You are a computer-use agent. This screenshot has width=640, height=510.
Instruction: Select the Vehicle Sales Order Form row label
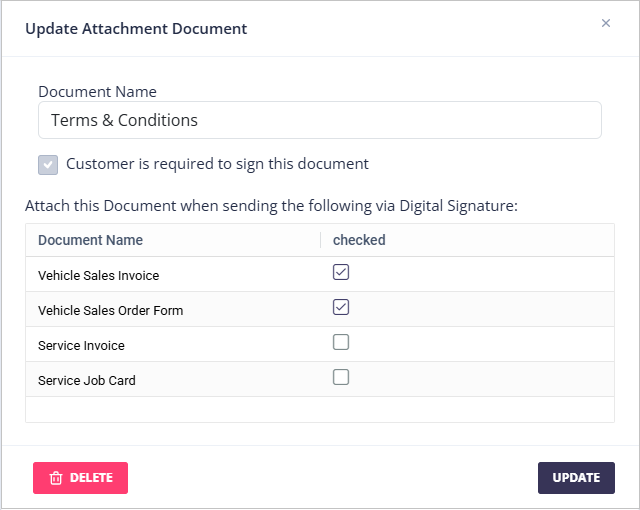tap(110, 310)
